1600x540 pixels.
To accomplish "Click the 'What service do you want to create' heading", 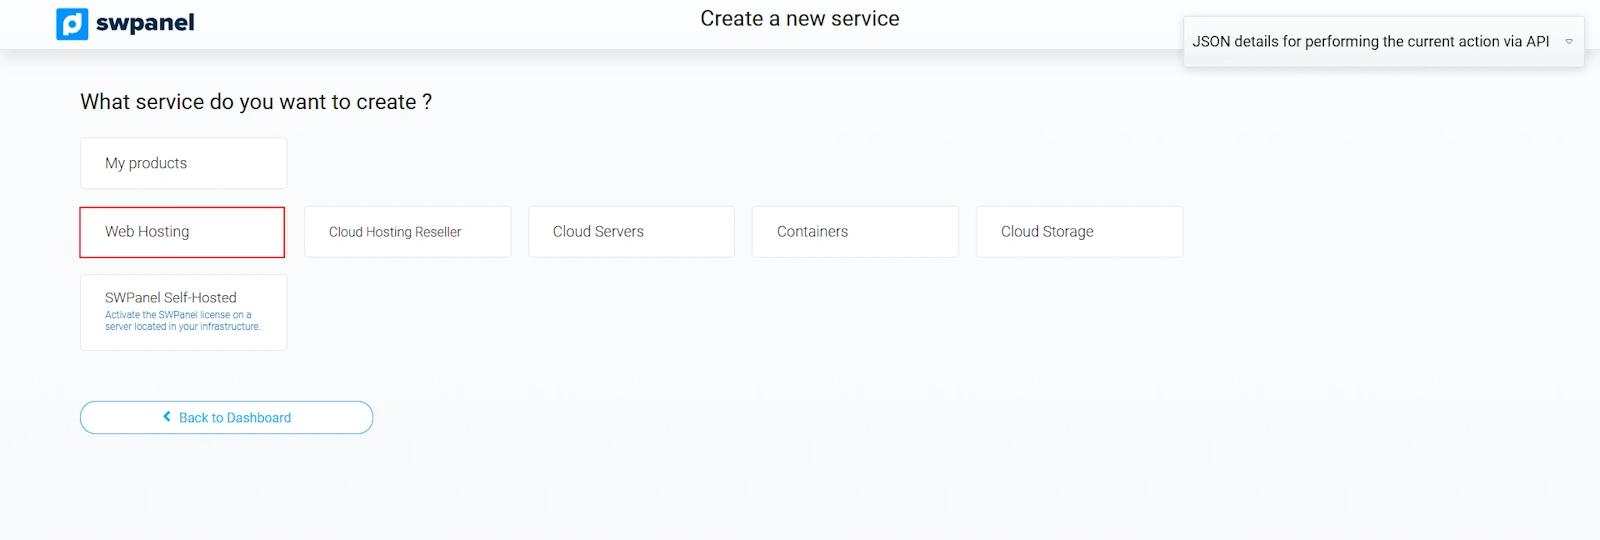I will pos(256,102).
